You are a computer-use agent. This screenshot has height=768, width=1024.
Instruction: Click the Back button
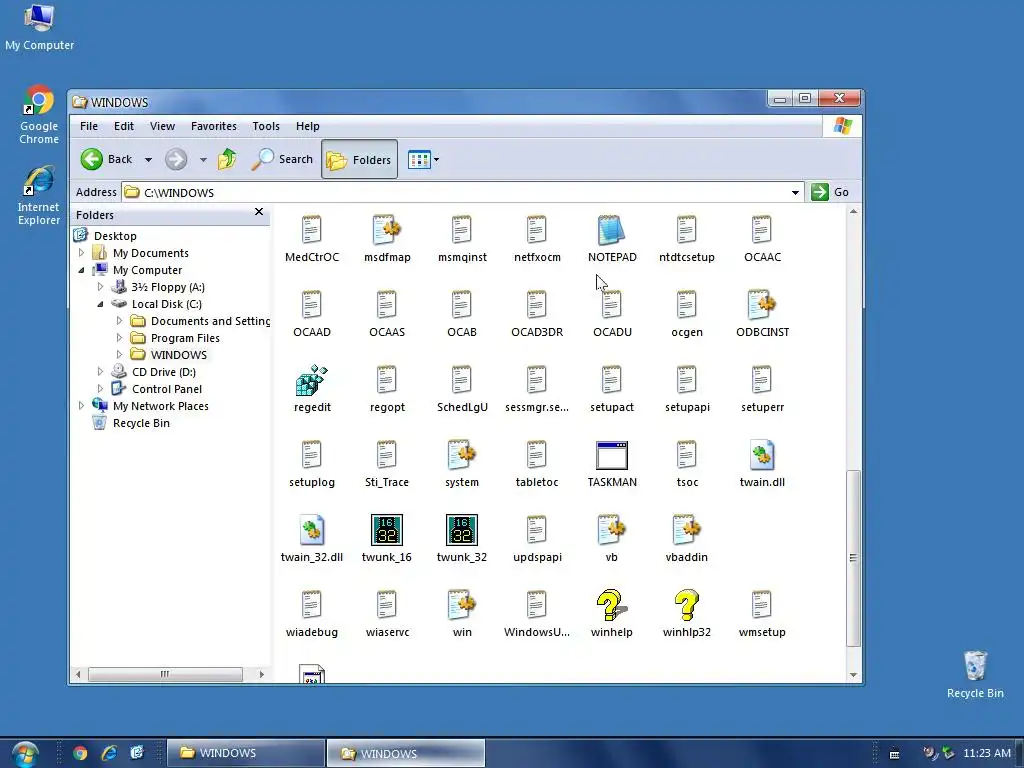(x=106, y=159)
